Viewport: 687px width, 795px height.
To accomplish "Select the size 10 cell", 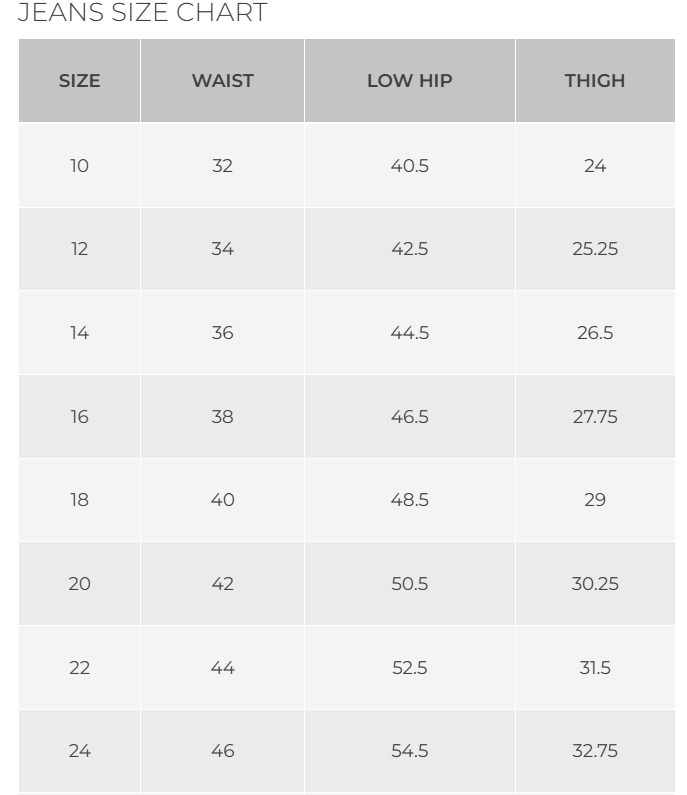I will [x=79, y=165].
